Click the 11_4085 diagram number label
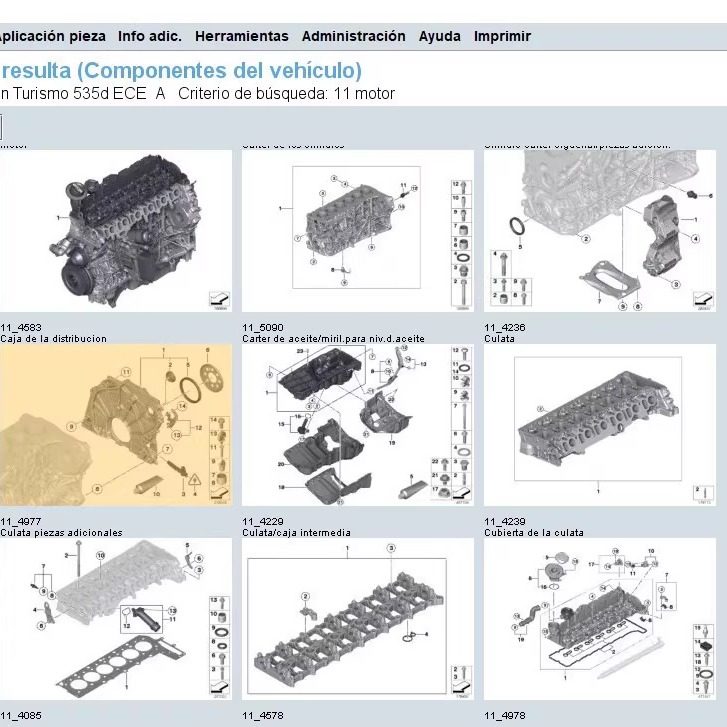The width and height of the screenshot is (727, 727). (21, 715)
